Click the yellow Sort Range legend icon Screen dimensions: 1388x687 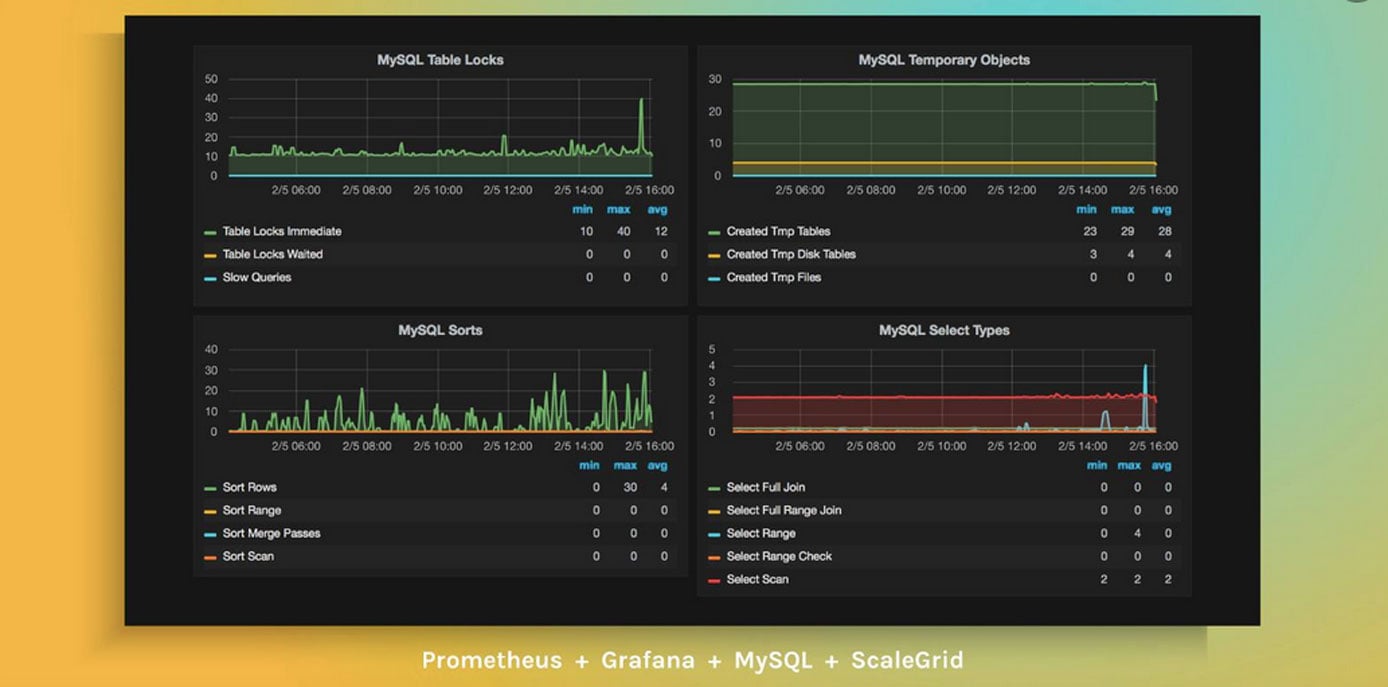pyautogui.click(x=208, y=510)
